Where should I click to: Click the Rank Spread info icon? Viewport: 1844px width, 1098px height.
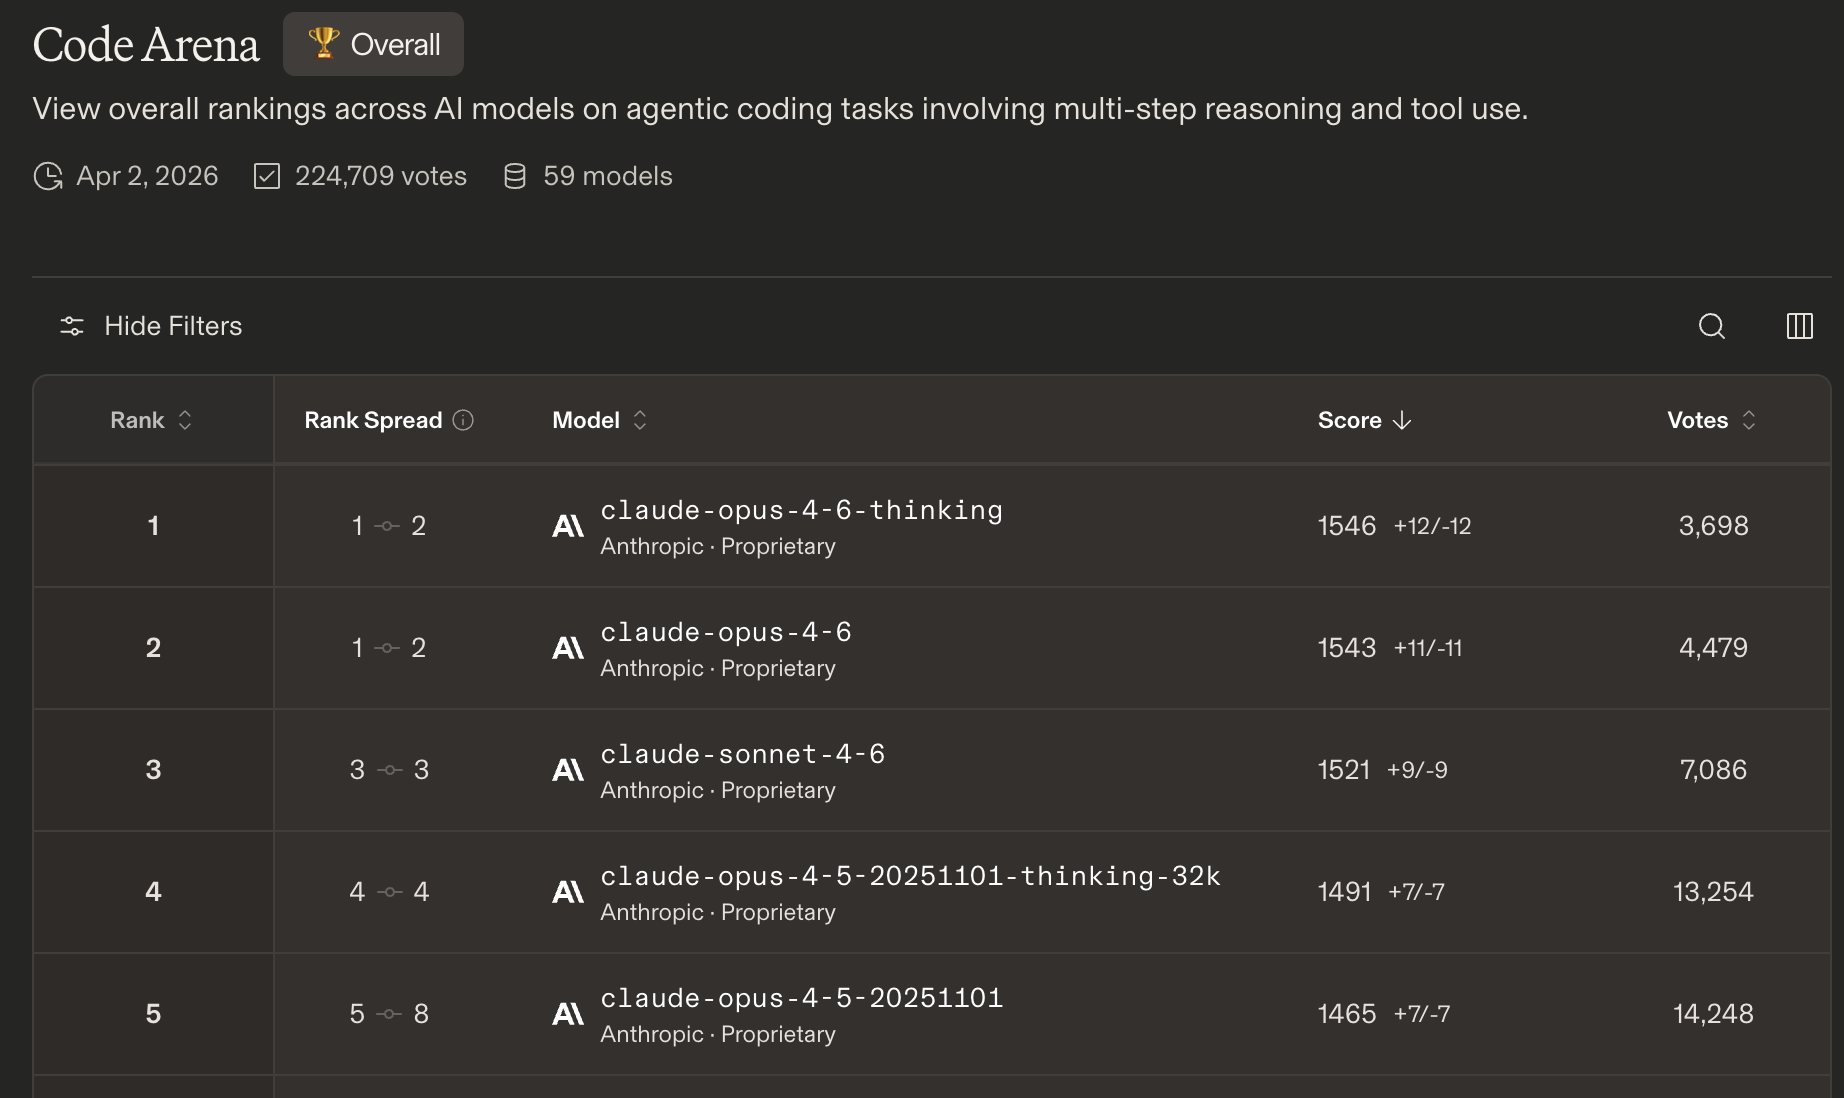click(x=463, y=420)
